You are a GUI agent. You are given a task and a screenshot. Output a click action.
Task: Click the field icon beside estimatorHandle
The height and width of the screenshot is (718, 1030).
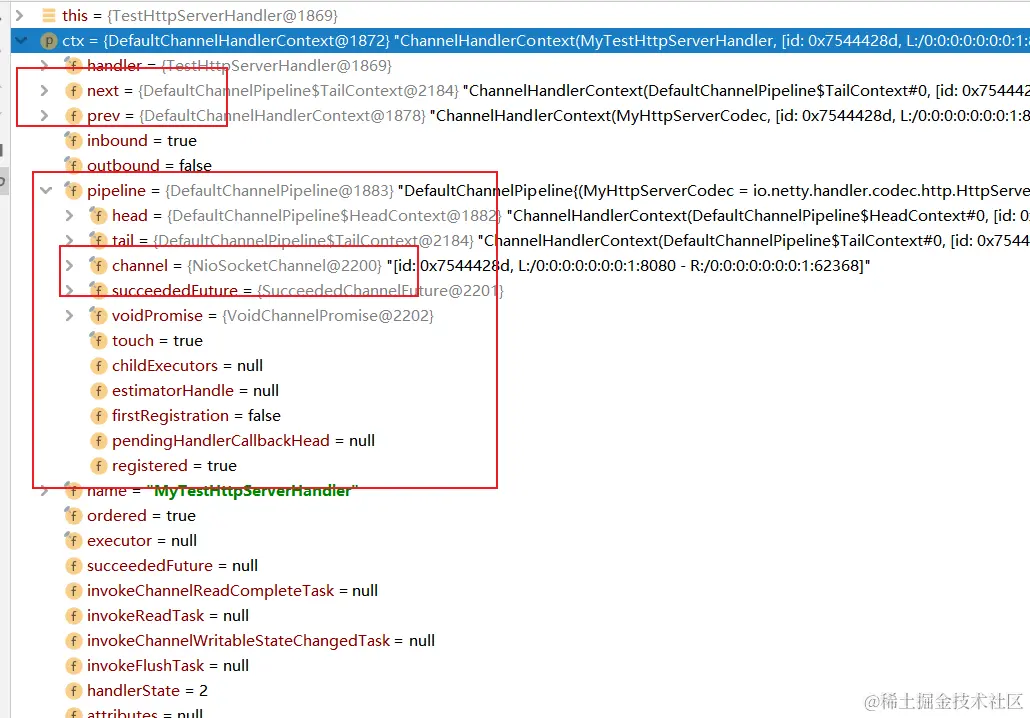99,391
